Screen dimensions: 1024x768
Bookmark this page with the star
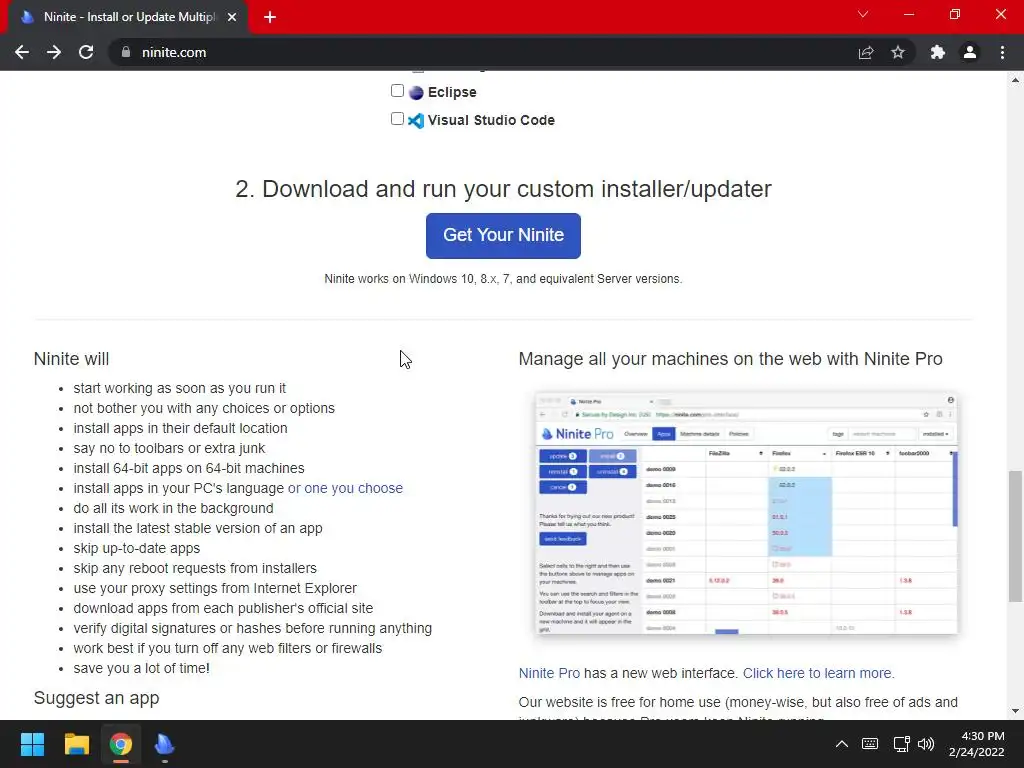[x=898, y=52]
